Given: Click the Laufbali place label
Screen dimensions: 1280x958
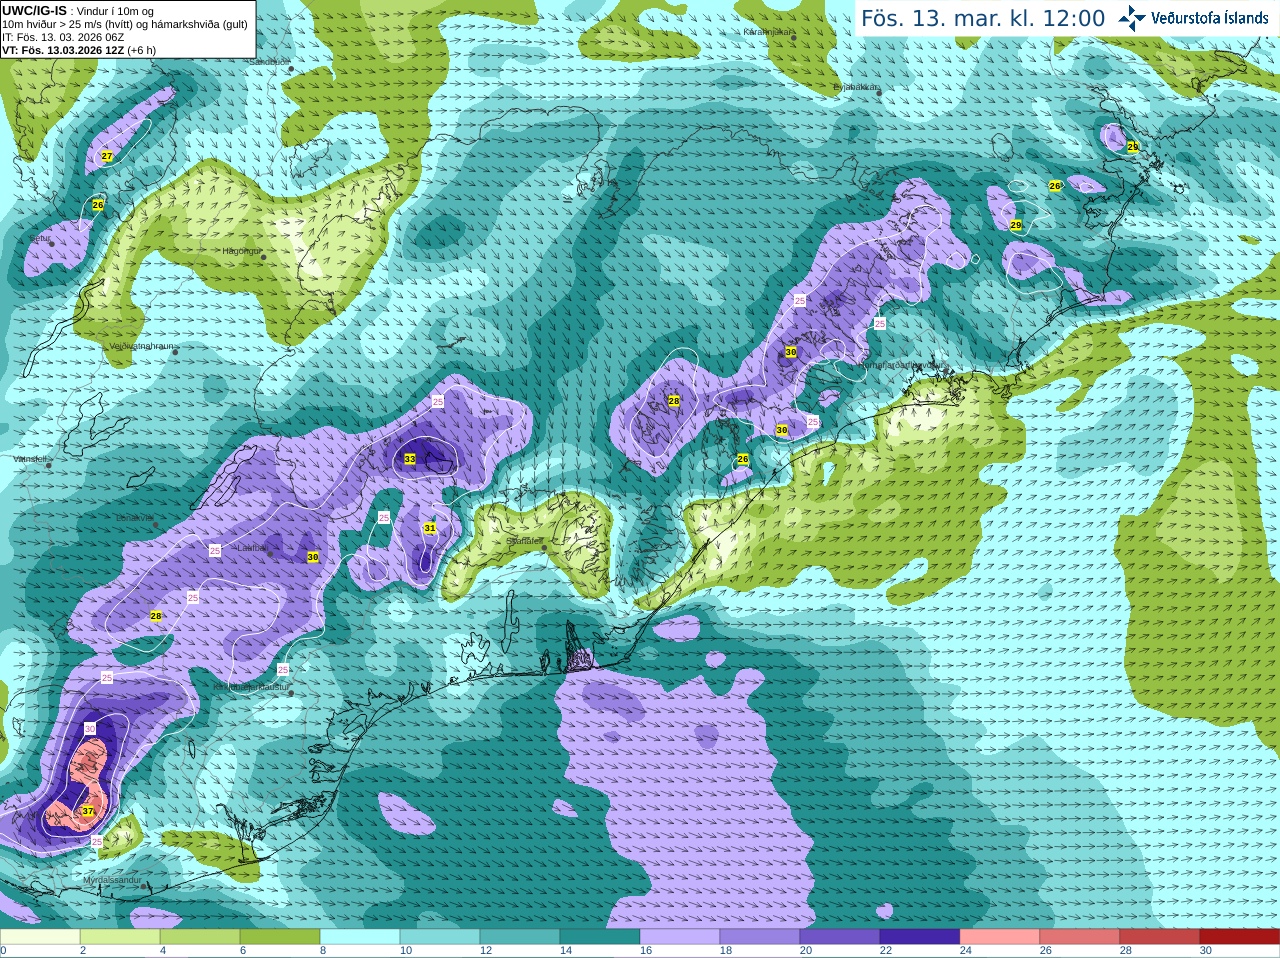Looking at the screenshot, I should (x=251, y=548).
